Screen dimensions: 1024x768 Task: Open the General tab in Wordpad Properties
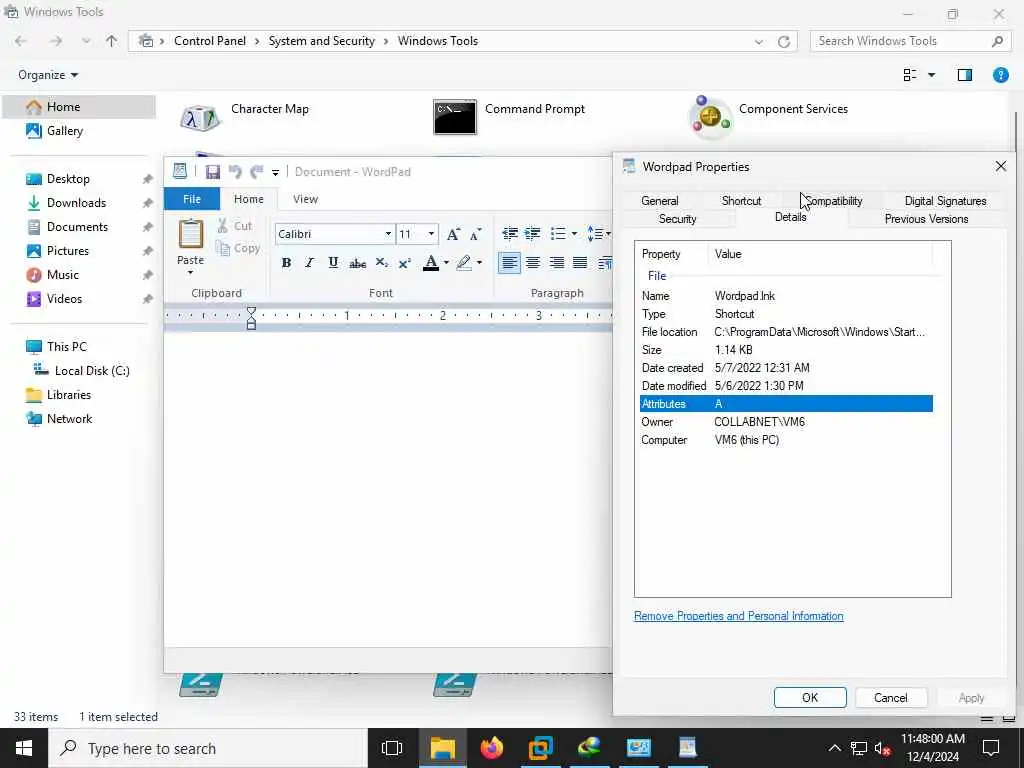click(660, 201)
